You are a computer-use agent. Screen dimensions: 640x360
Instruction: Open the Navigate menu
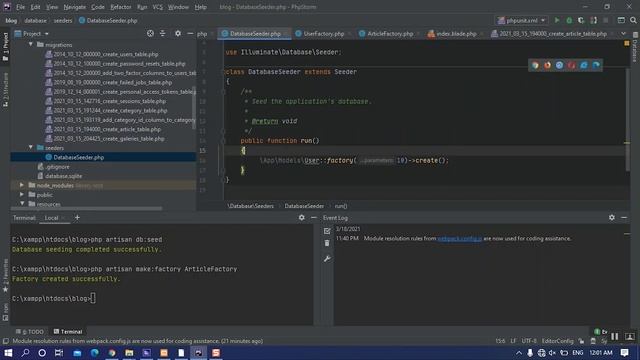pos(75,7)
